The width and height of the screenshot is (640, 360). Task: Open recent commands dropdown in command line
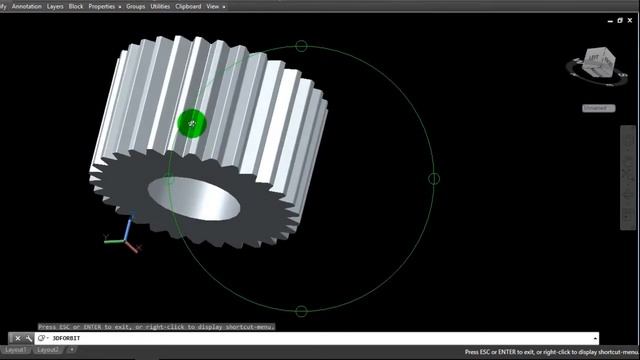click(x=43, y=338)
